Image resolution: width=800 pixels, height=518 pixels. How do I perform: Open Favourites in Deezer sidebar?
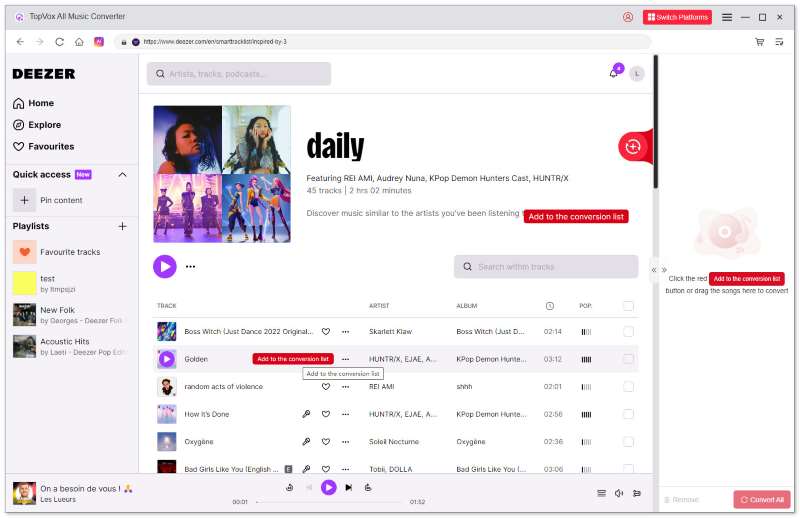(43, 146)
